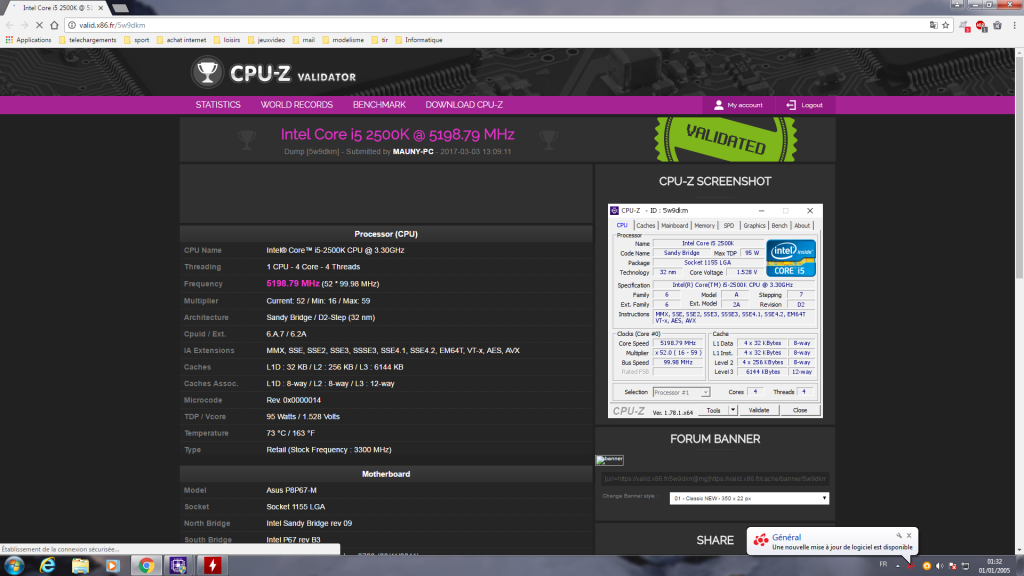Switch to Chrome in taskbar
The image size is (1024, 576).
pos(146,566)
